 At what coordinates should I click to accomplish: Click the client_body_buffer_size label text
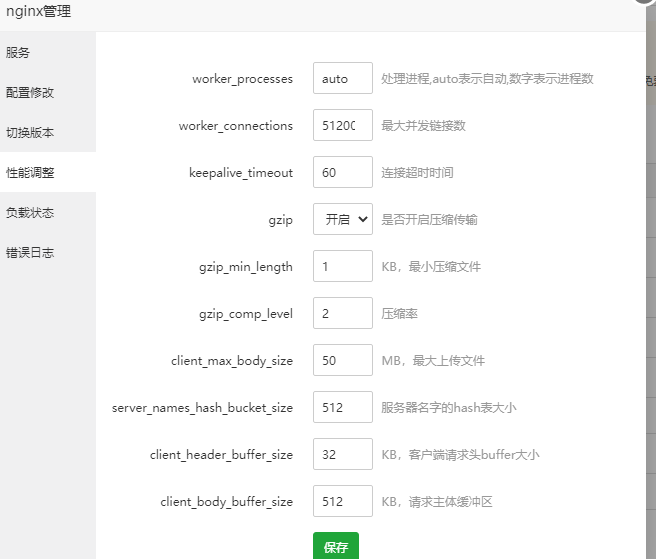click(x=226, y=502)
